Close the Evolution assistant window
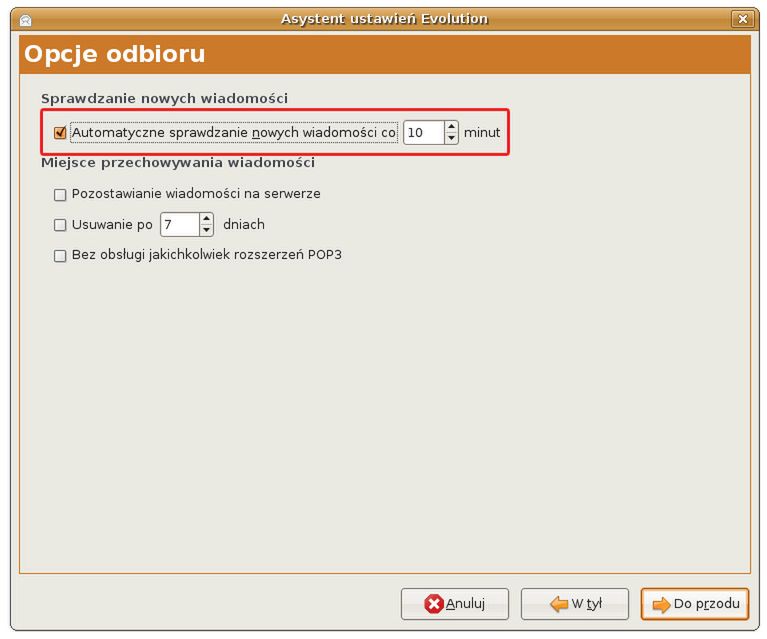 pyautogui.click(x=743, y=19)
